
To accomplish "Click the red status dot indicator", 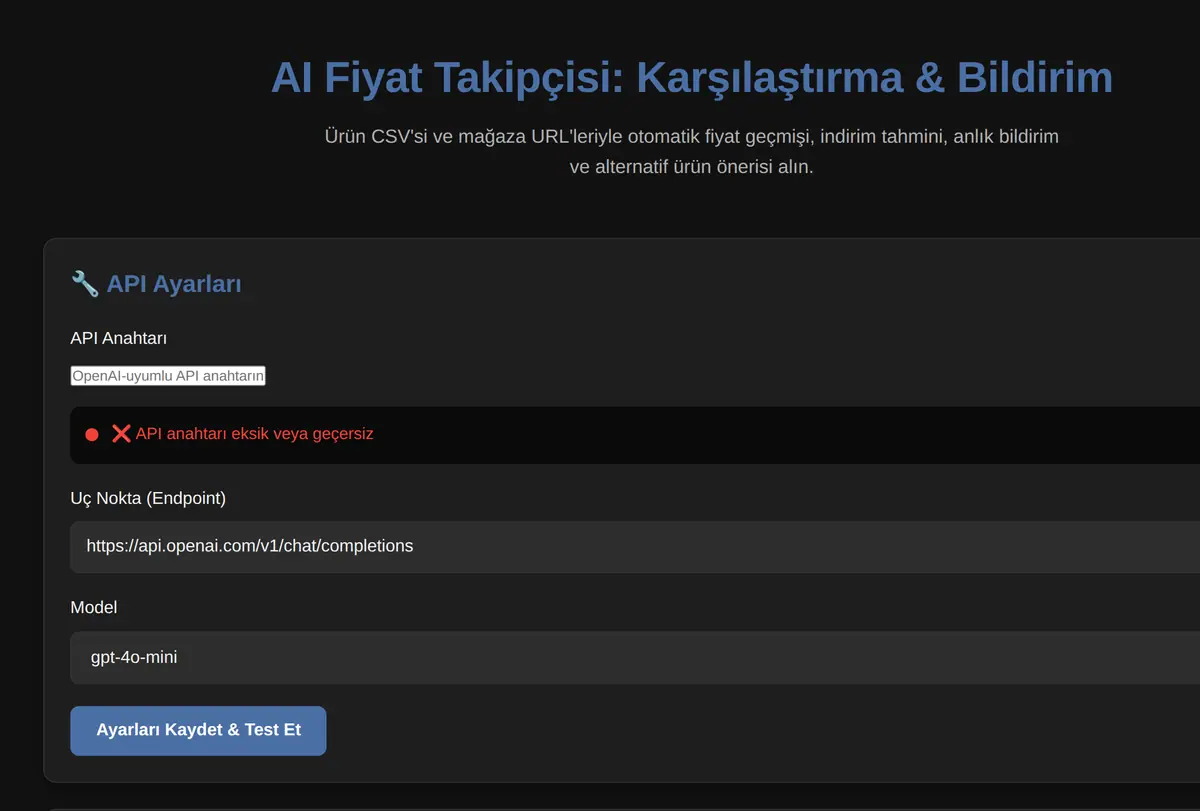I will tap(92, 435).
